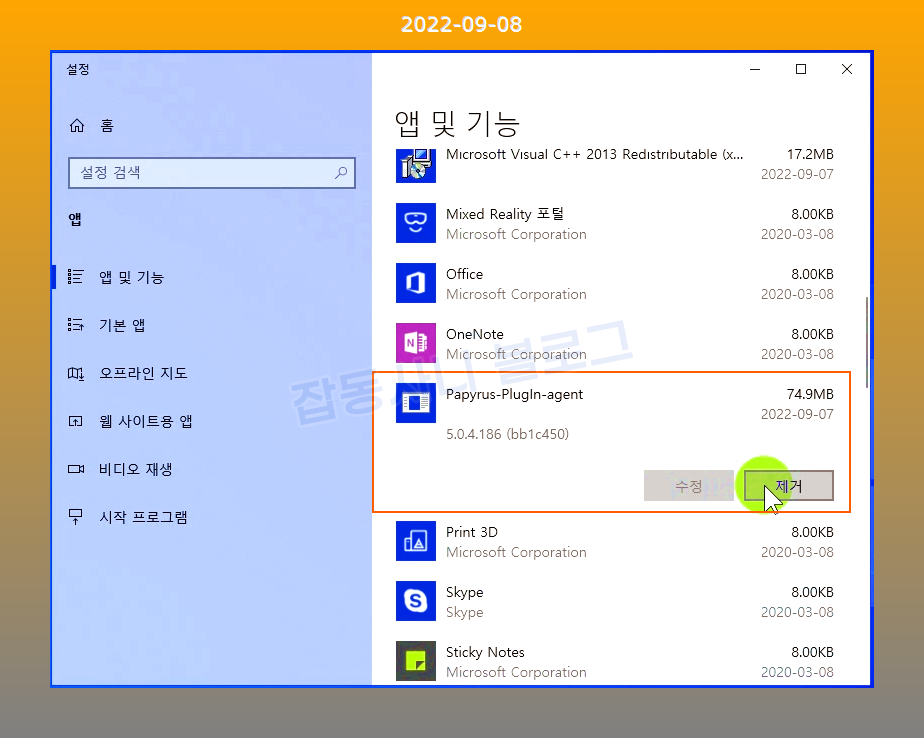
Task: Maximize the 설정 window
Action: pyautogui.click(x=801, y=69)
